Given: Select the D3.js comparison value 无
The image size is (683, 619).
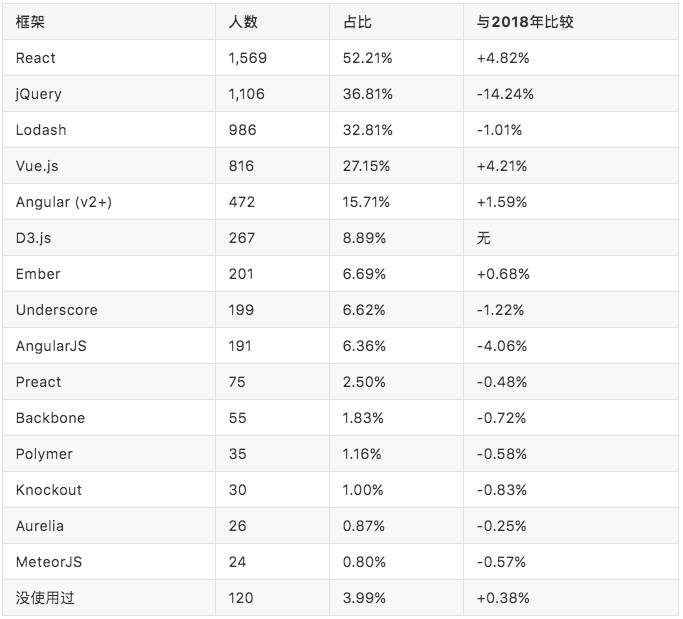Looking at the screenshot, I should [x=484, y=238].
